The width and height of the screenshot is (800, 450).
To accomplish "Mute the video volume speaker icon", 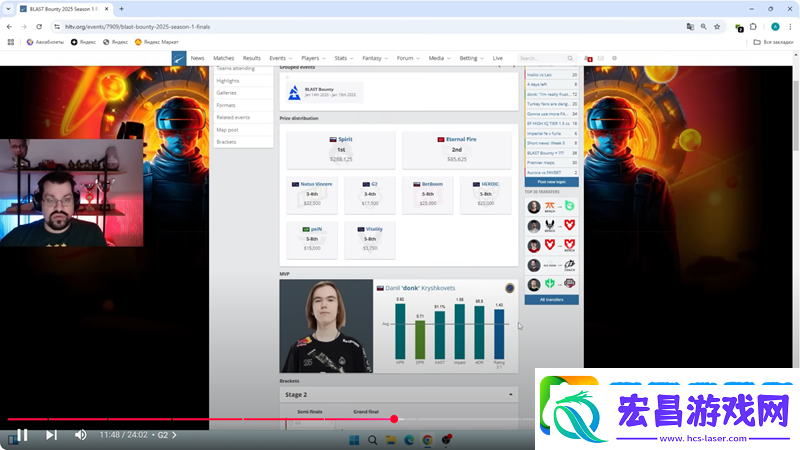I will point(80,435).
